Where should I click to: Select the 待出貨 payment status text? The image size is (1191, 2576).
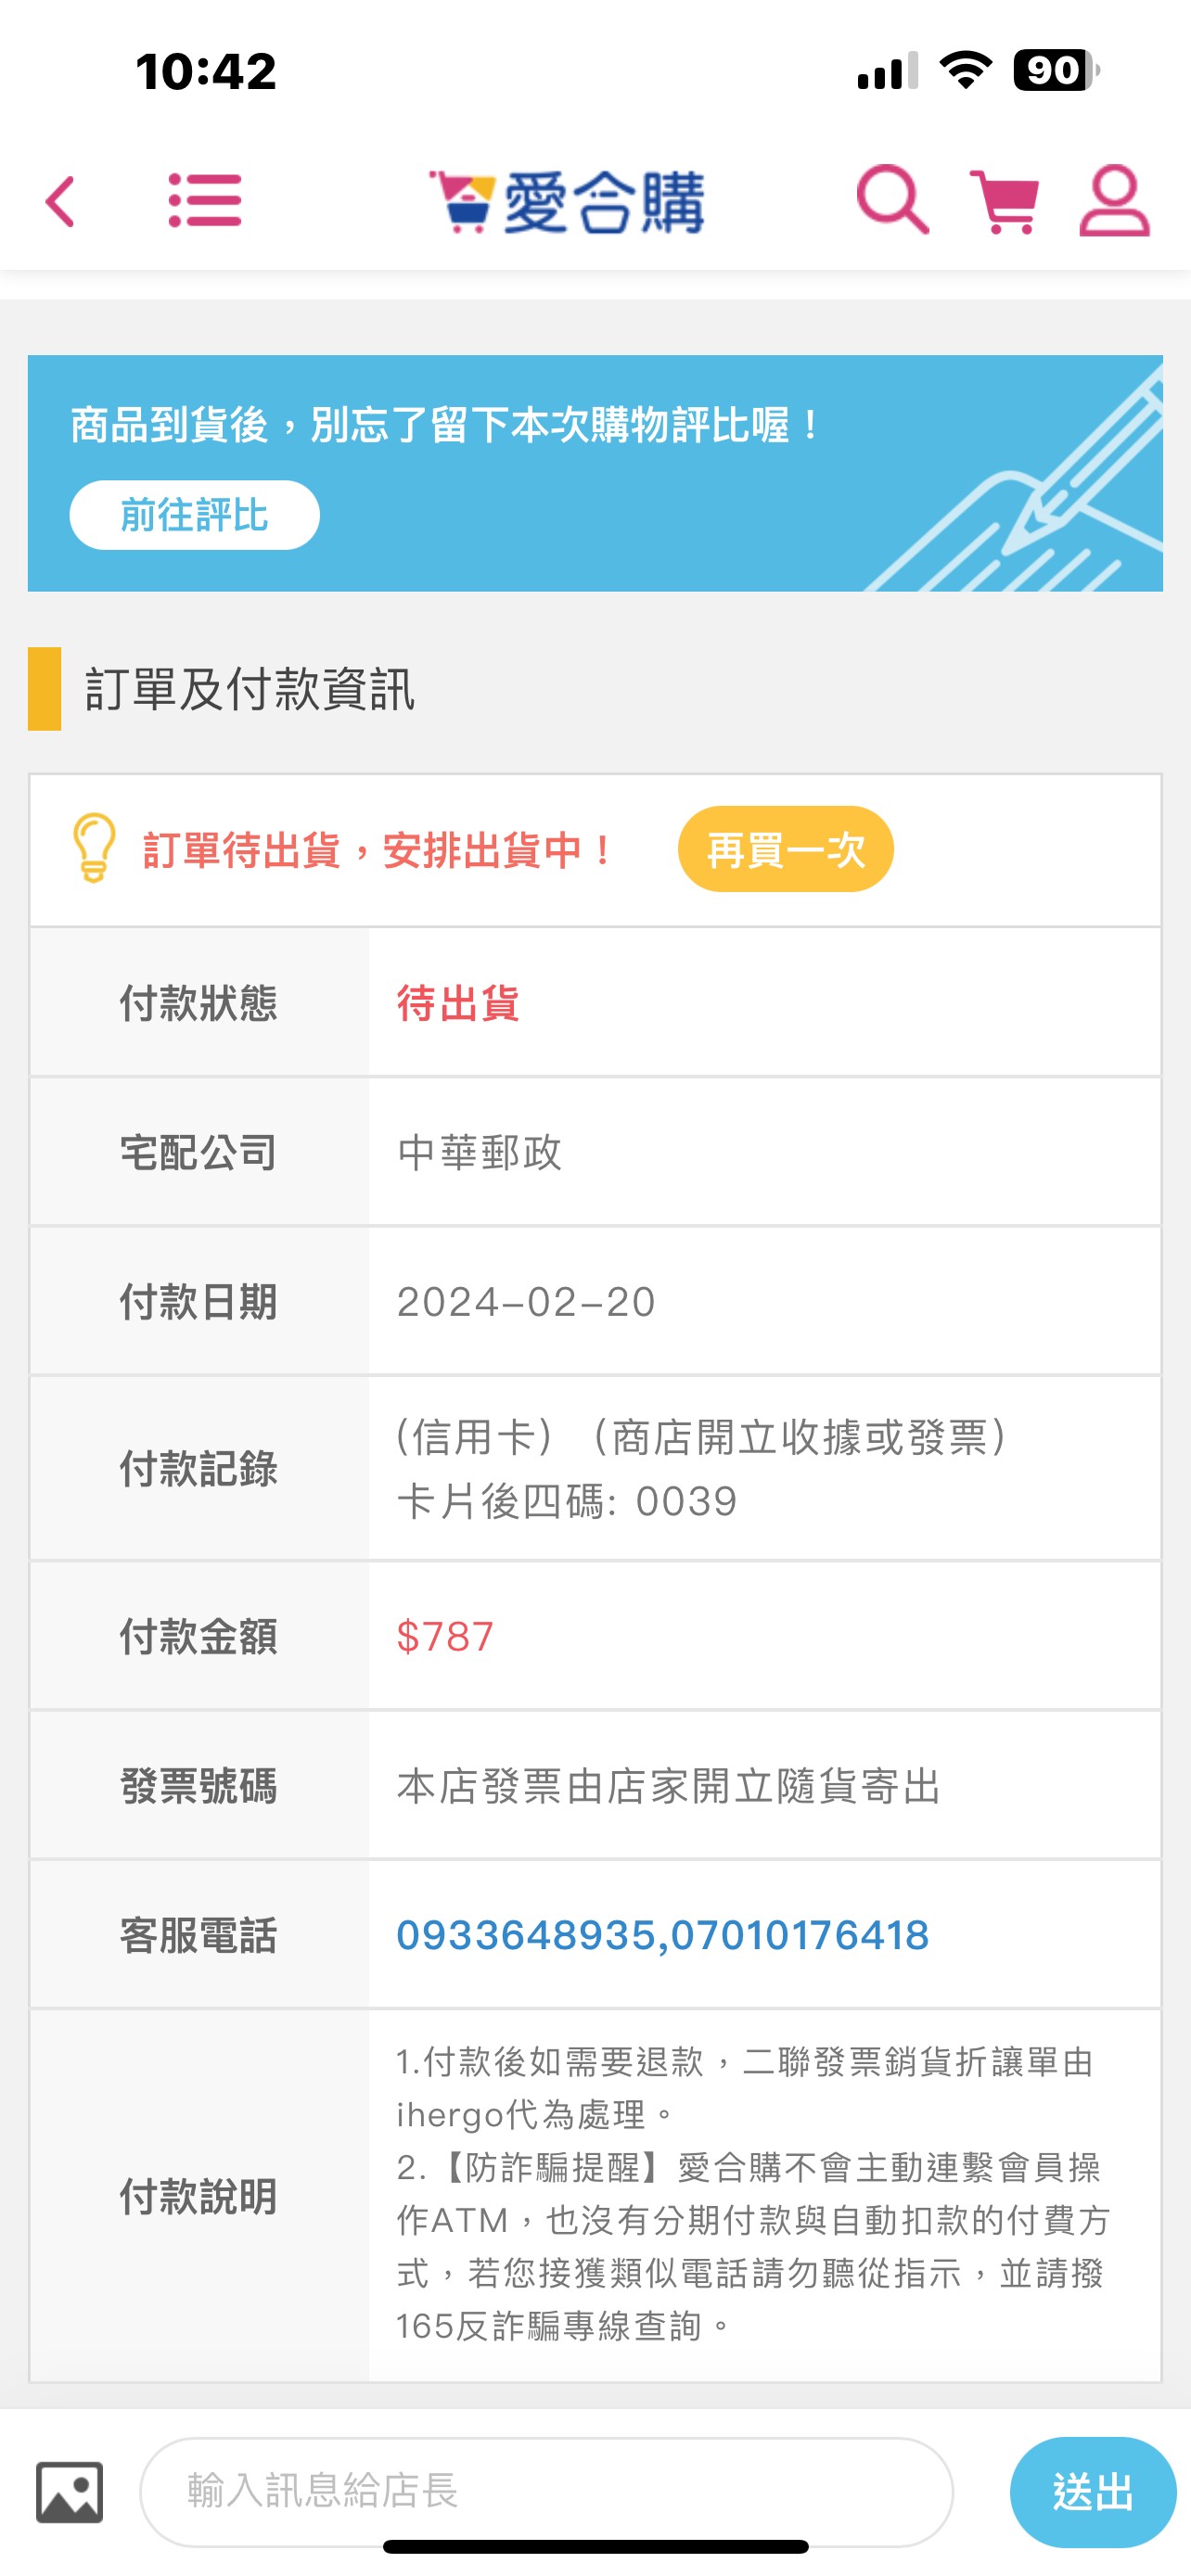(x=458, y=1003)
